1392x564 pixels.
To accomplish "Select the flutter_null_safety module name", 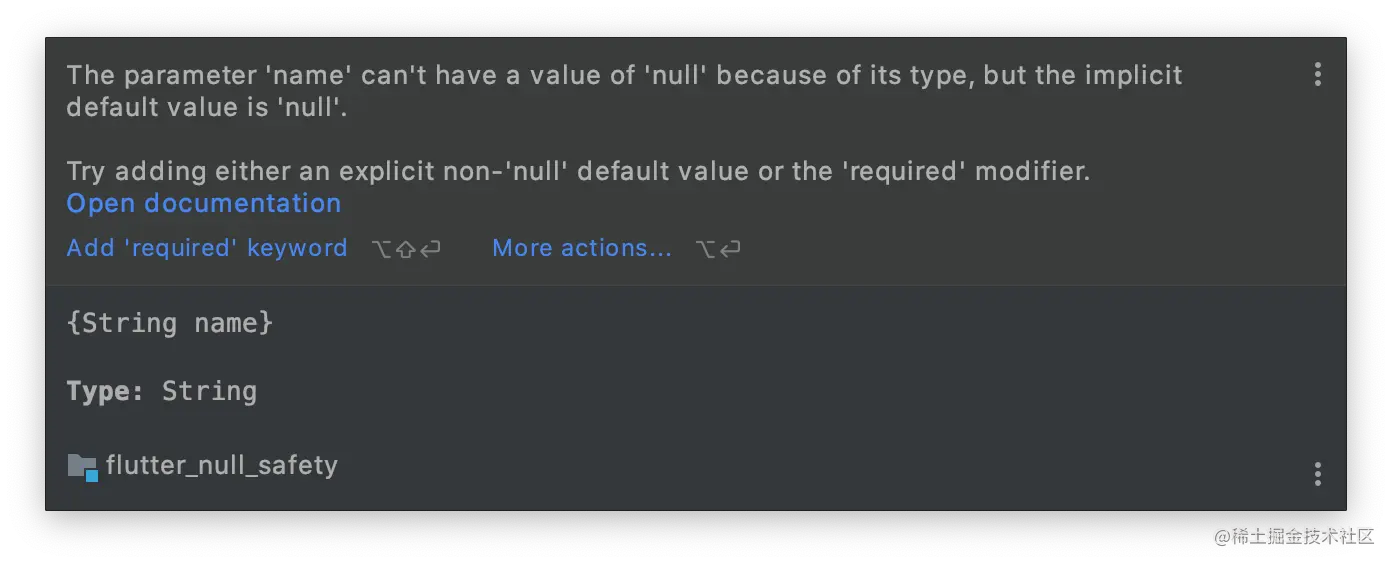I will point(222,466).
